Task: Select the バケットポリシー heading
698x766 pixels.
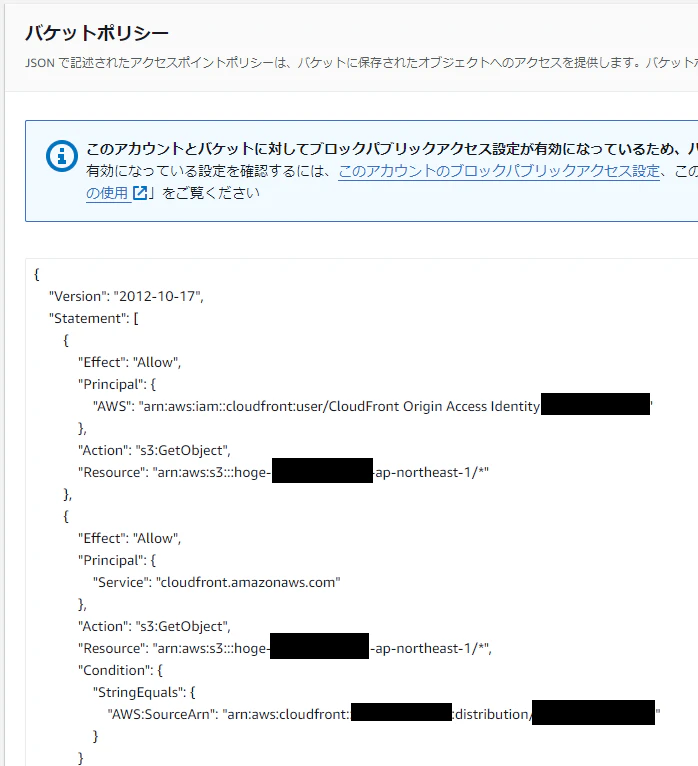Action: (97, 33)
